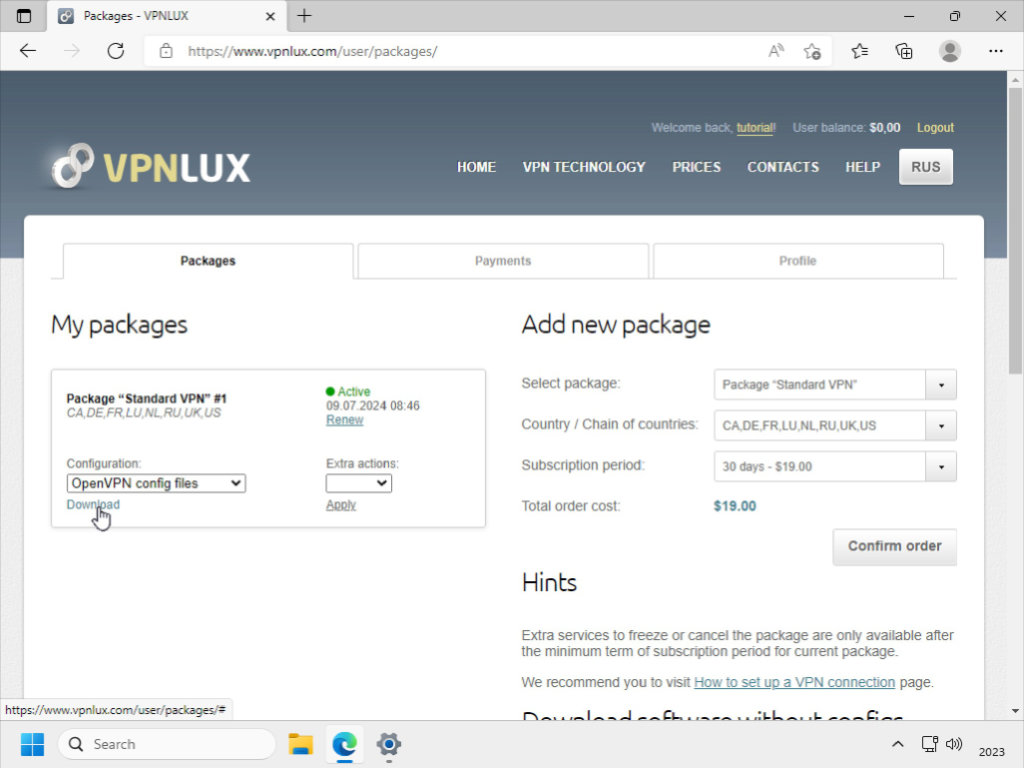The height and width of the screenshot is (768, 1024).
Task: Close the Packages - VPNLUX tab
Action: click(x=270, y=16)
